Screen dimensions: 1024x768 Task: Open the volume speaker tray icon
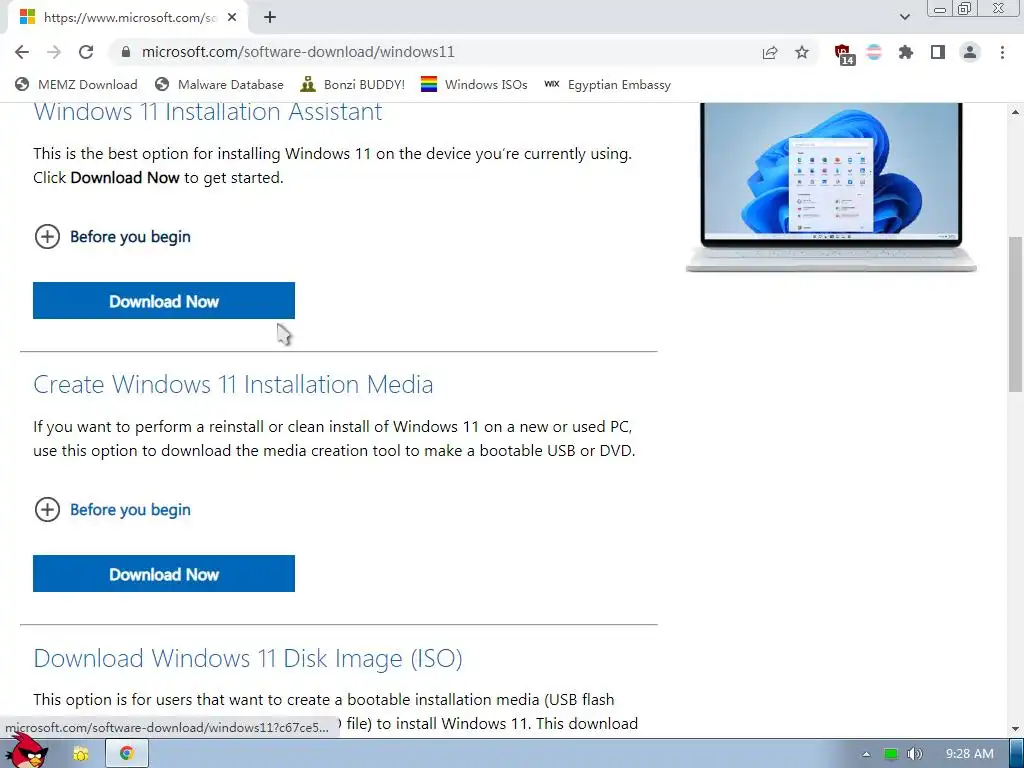pyautogui.click(x=915, y=754)
